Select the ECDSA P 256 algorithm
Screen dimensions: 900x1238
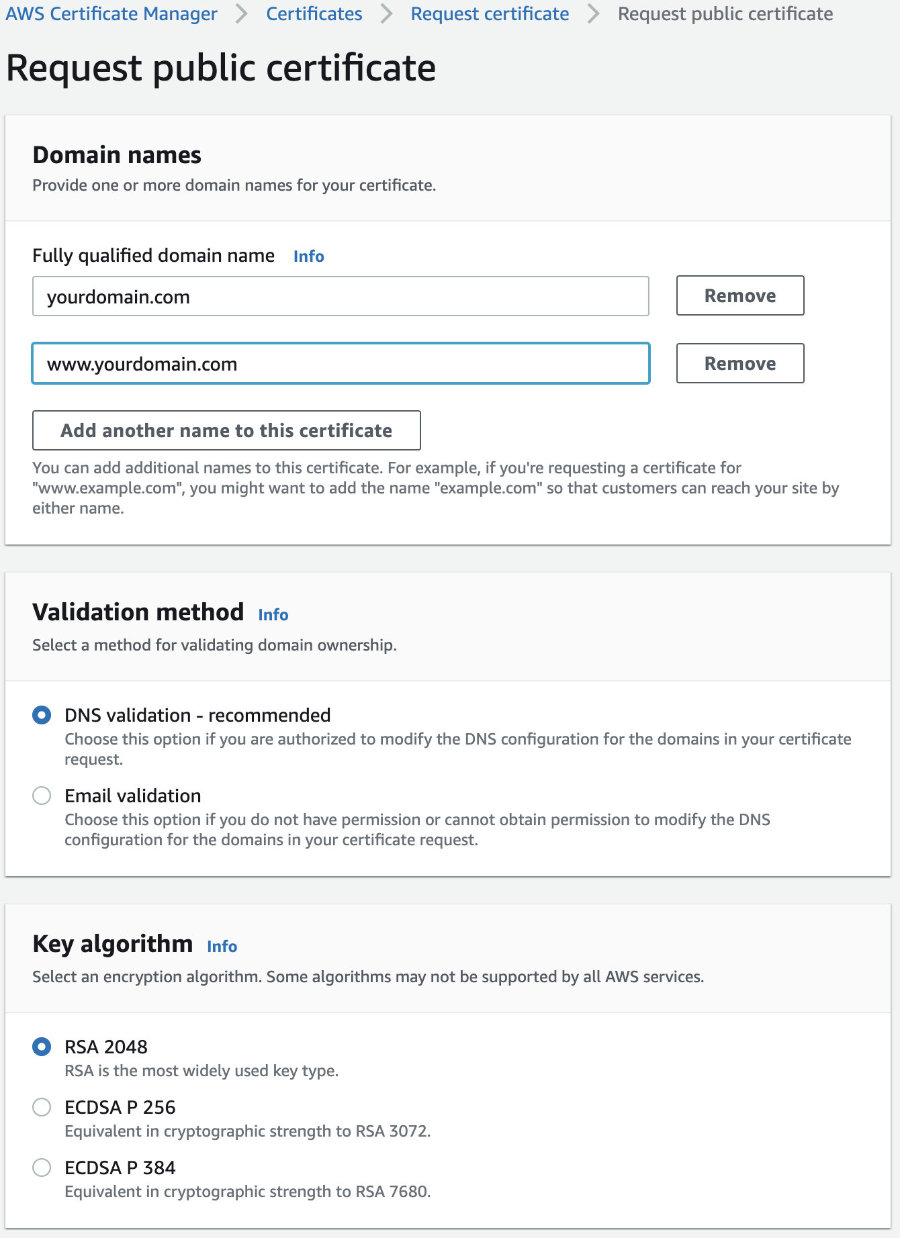[x=41, y=1107]
